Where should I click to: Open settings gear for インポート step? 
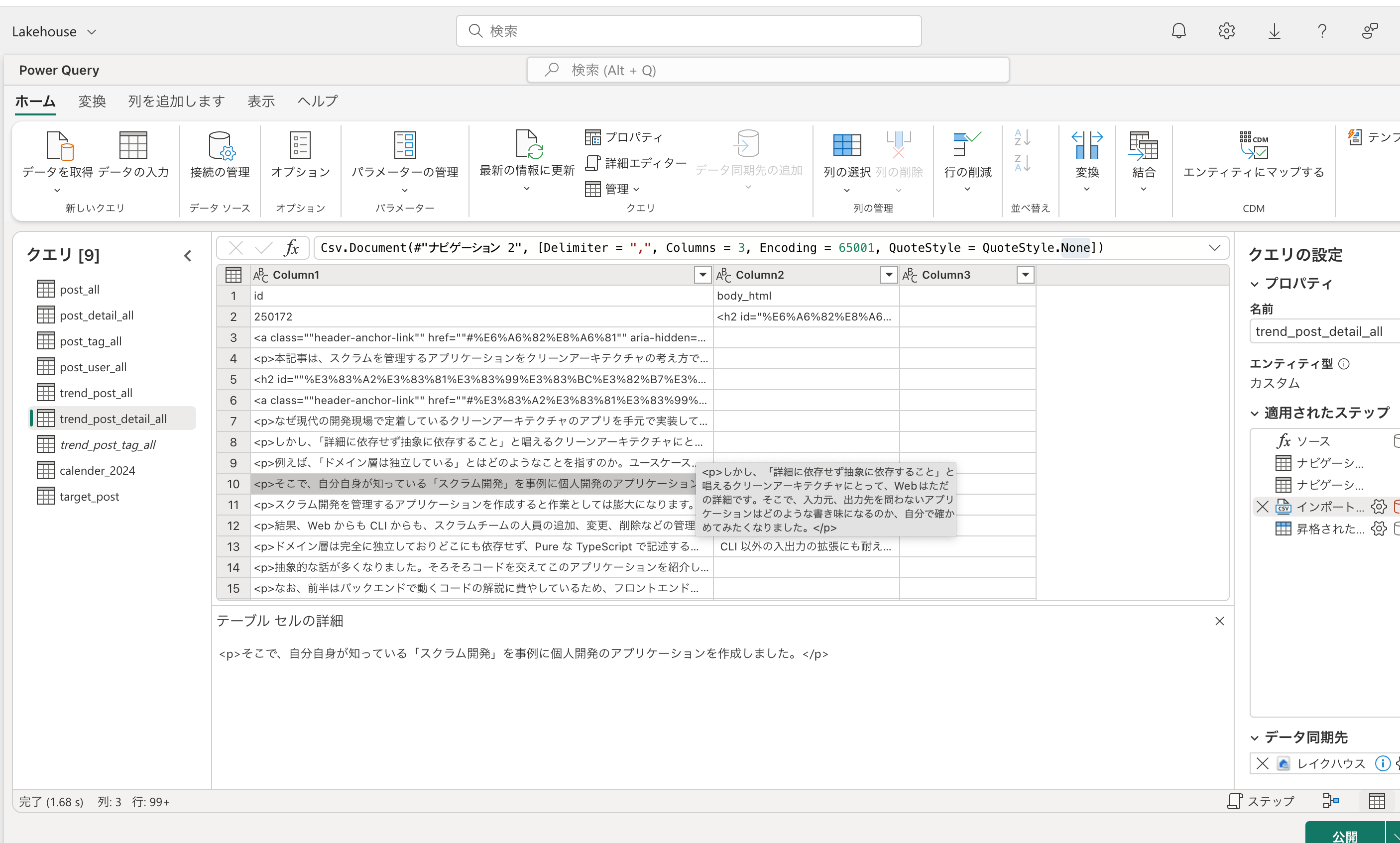pos(1379,507)
